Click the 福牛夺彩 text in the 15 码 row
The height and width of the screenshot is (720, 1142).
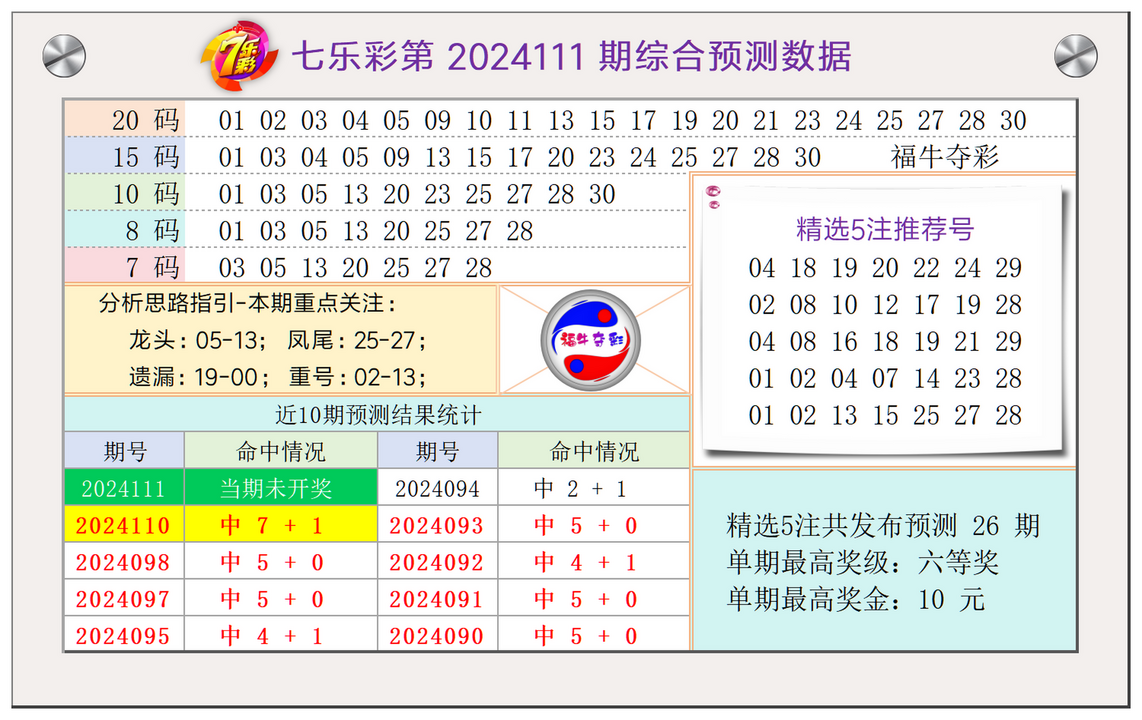pos(945,157)
